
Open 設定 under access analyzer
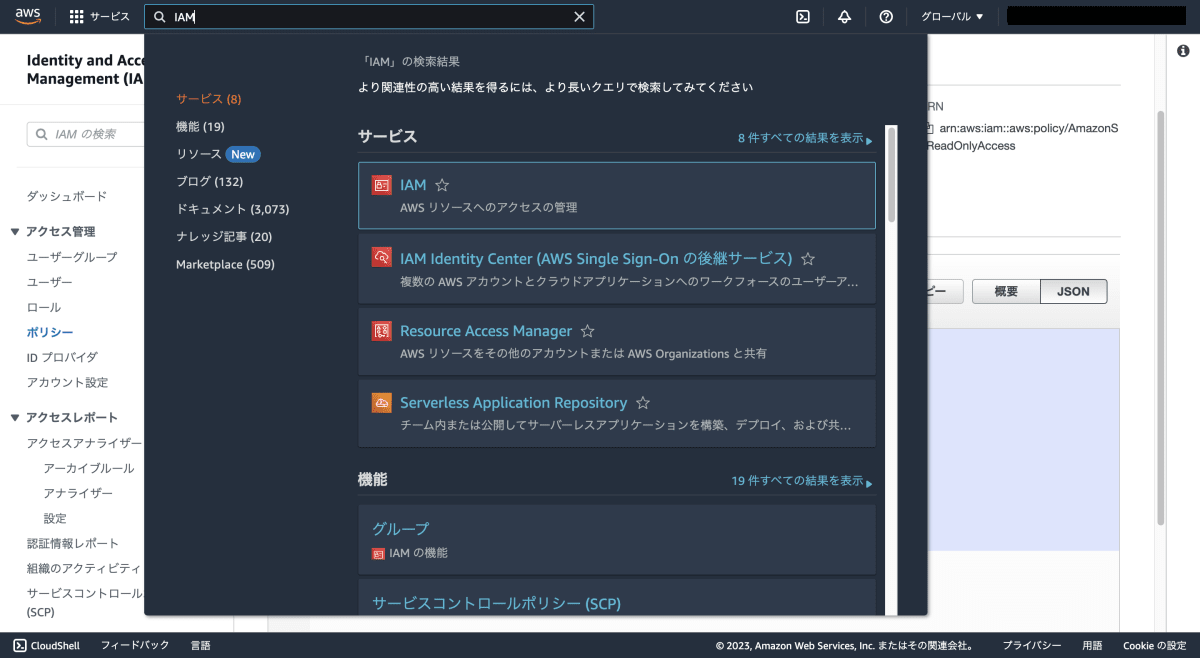click(x=55, y=518)
